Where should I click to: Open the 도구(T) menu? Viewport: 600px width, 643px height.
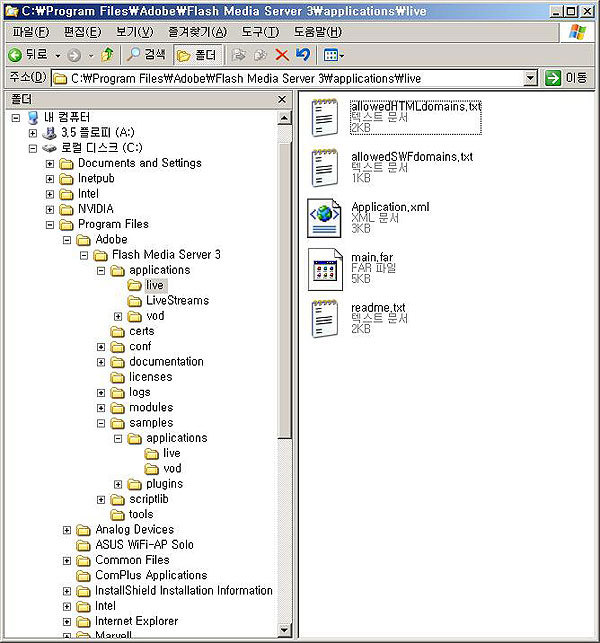click(x=260, y=32)
